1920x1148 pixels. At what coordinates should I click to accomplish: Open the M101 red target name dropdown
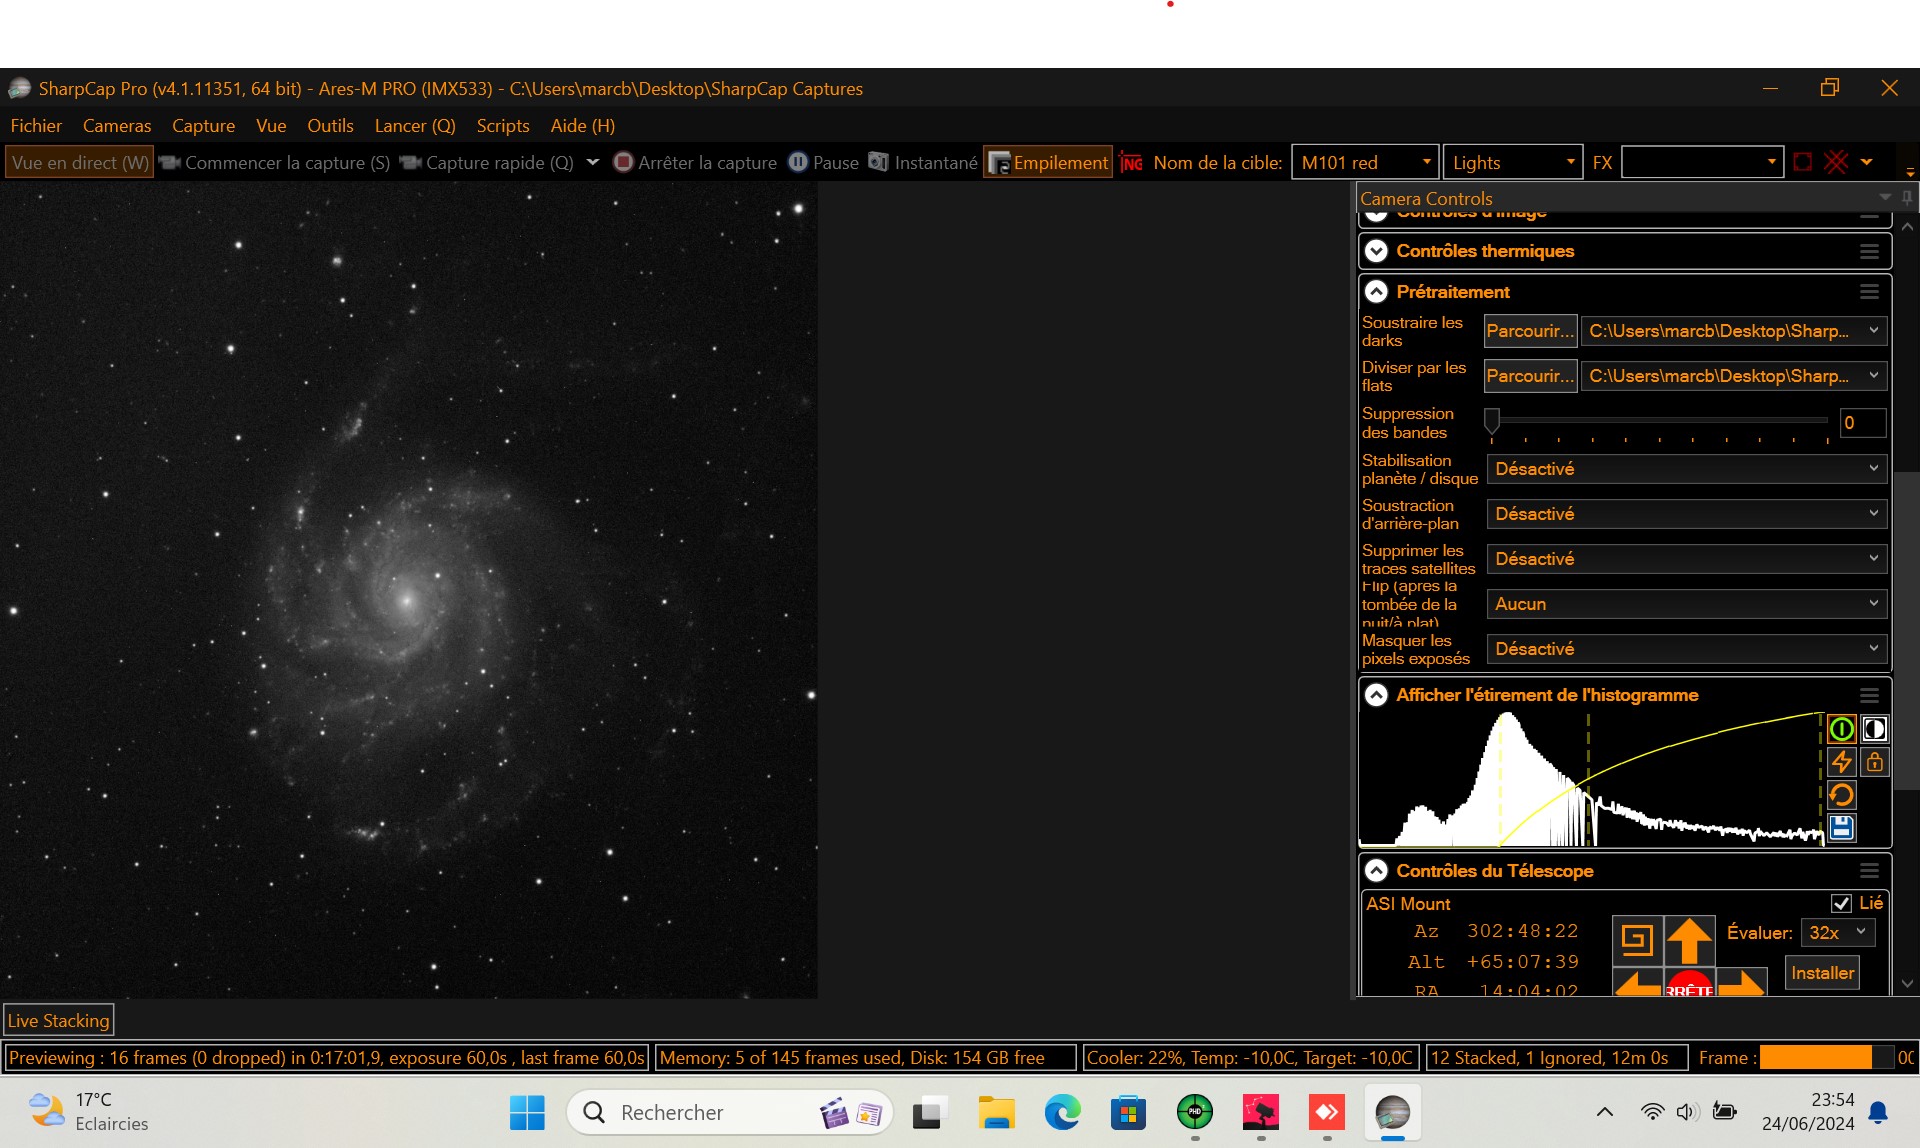click(x=1428, y=161)
